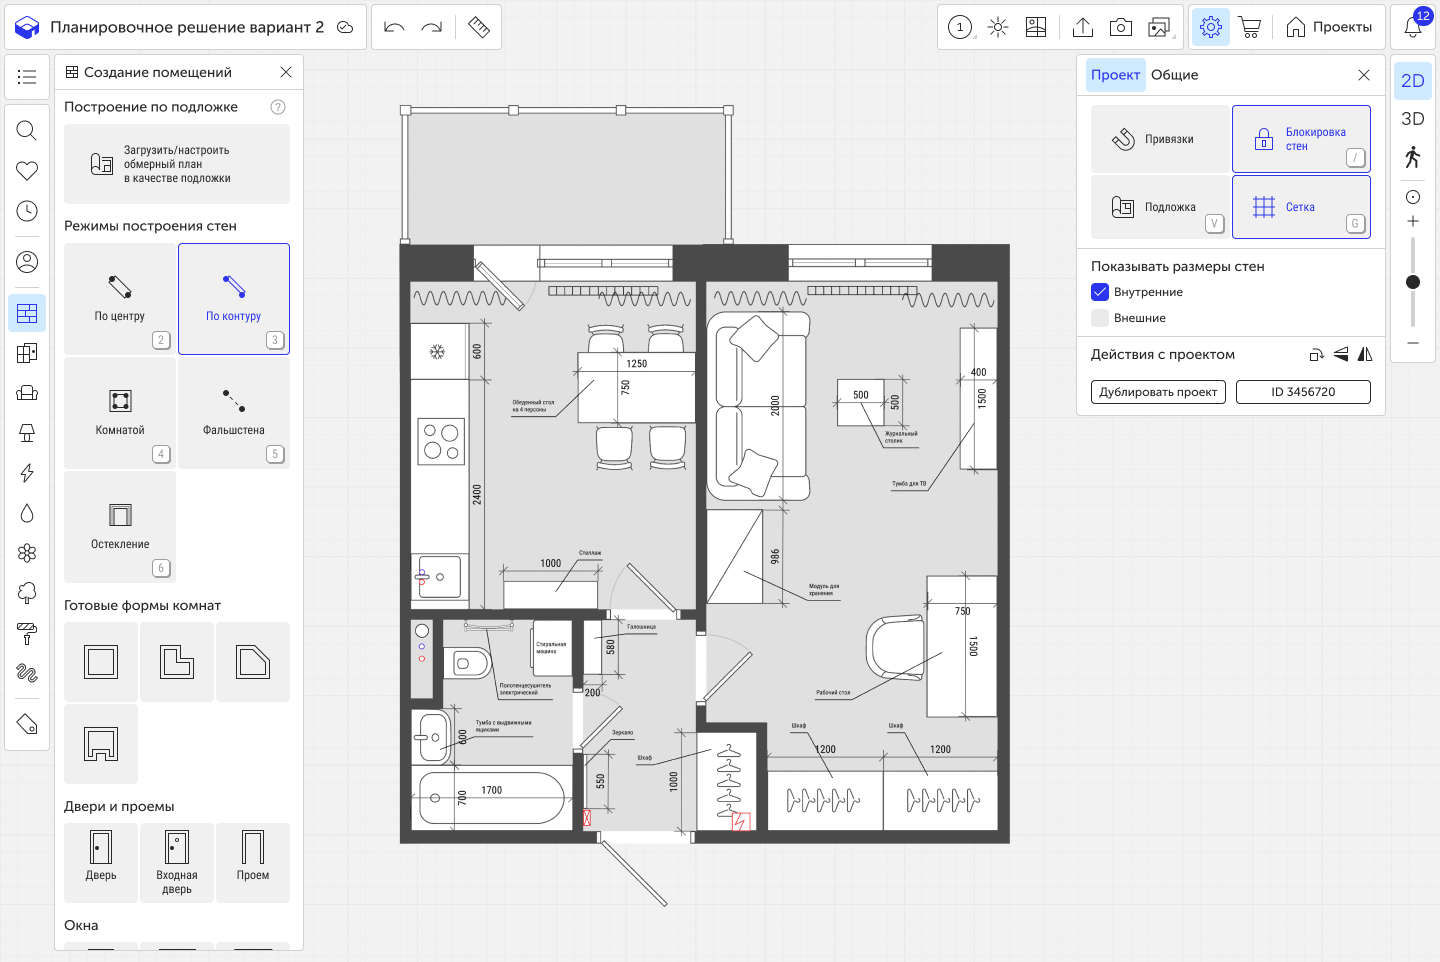Open Проекты from the top bar
The height and width of the screenshot is (962, 1440).
point(1329,27)
